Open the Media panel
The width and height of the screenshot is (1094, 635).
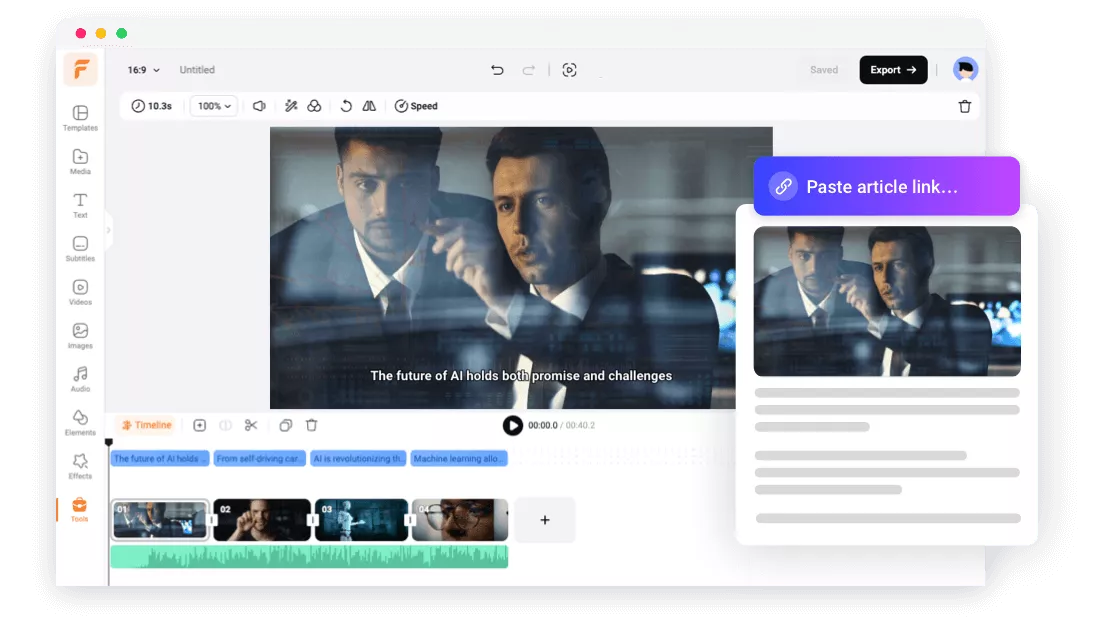pos(80,162)
